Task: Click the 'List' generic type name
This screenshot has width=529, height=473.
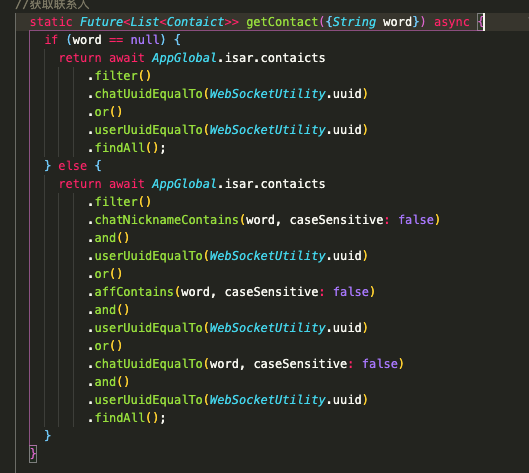Action: coord(144,22)
